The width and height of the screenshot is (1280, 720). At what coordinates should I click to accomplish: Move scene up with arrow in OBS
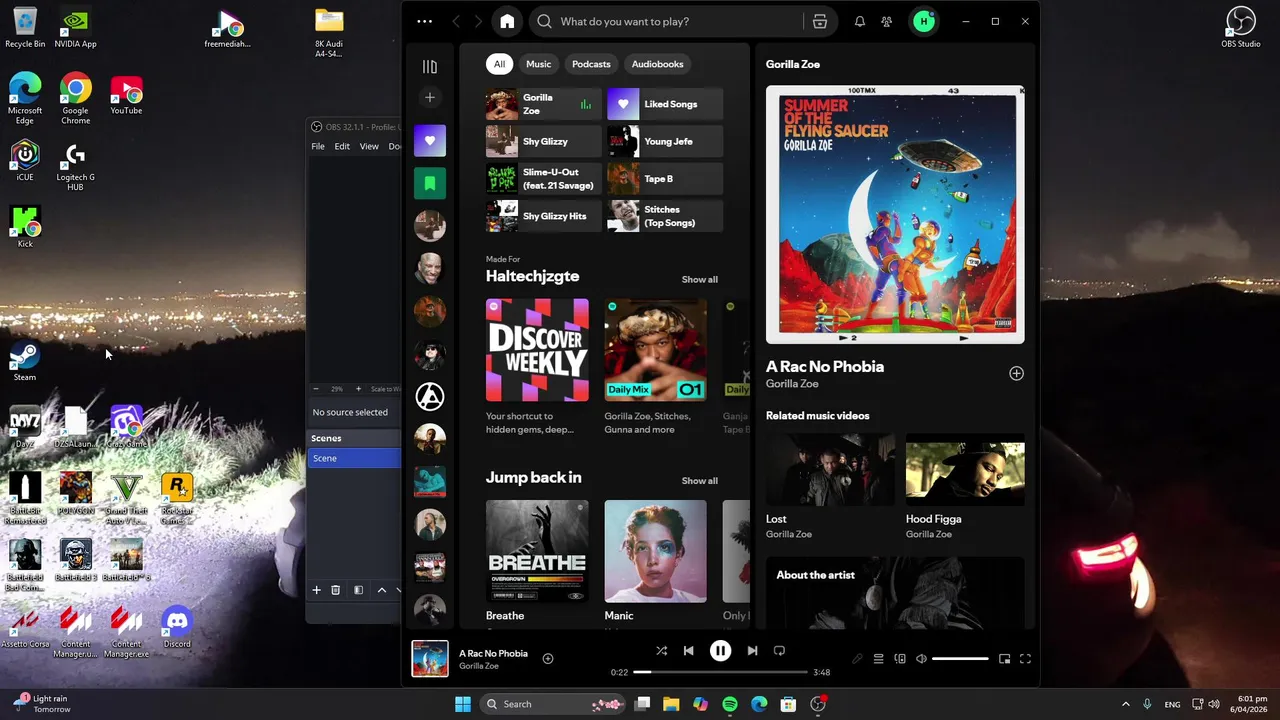tap(381, 590)
